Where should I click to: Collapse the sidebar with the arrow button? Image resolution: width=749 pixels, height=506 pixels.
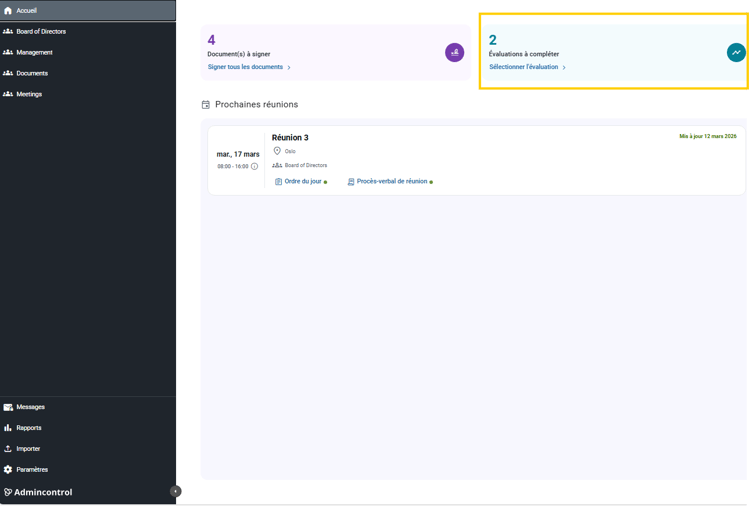coord(175,491)
